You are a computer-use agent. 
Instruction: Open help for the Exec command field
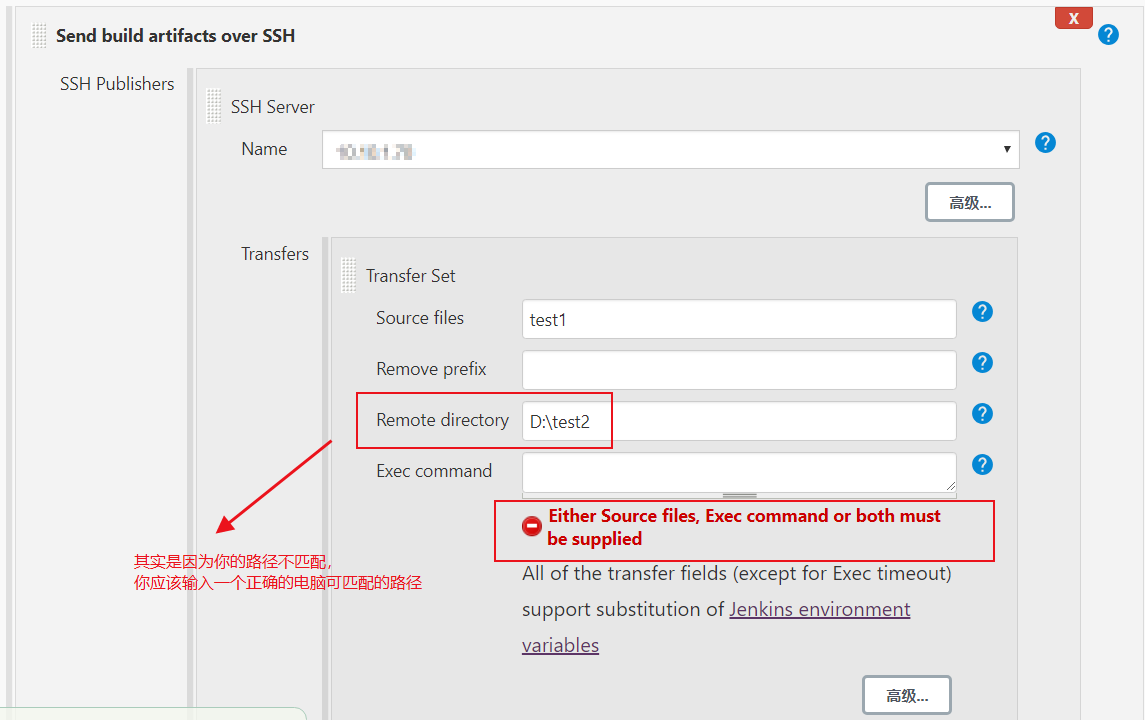point(982,464)
